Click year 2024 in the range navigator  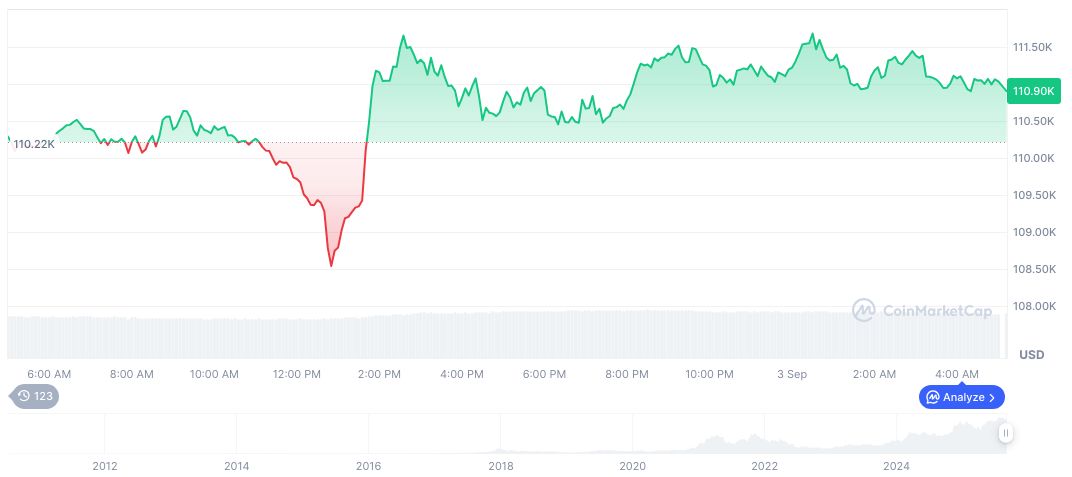897,466
